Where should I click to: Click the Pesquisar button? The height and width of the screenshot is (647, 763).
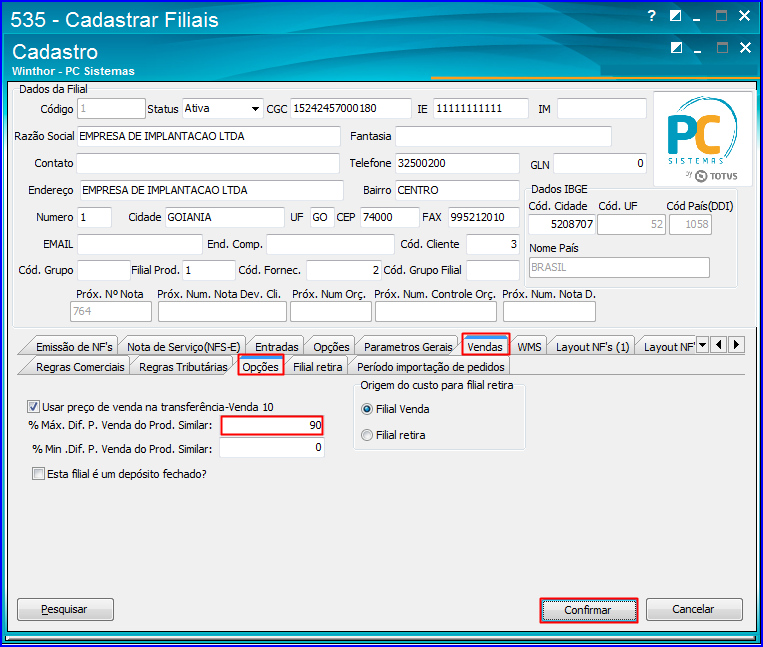[65, 610]
